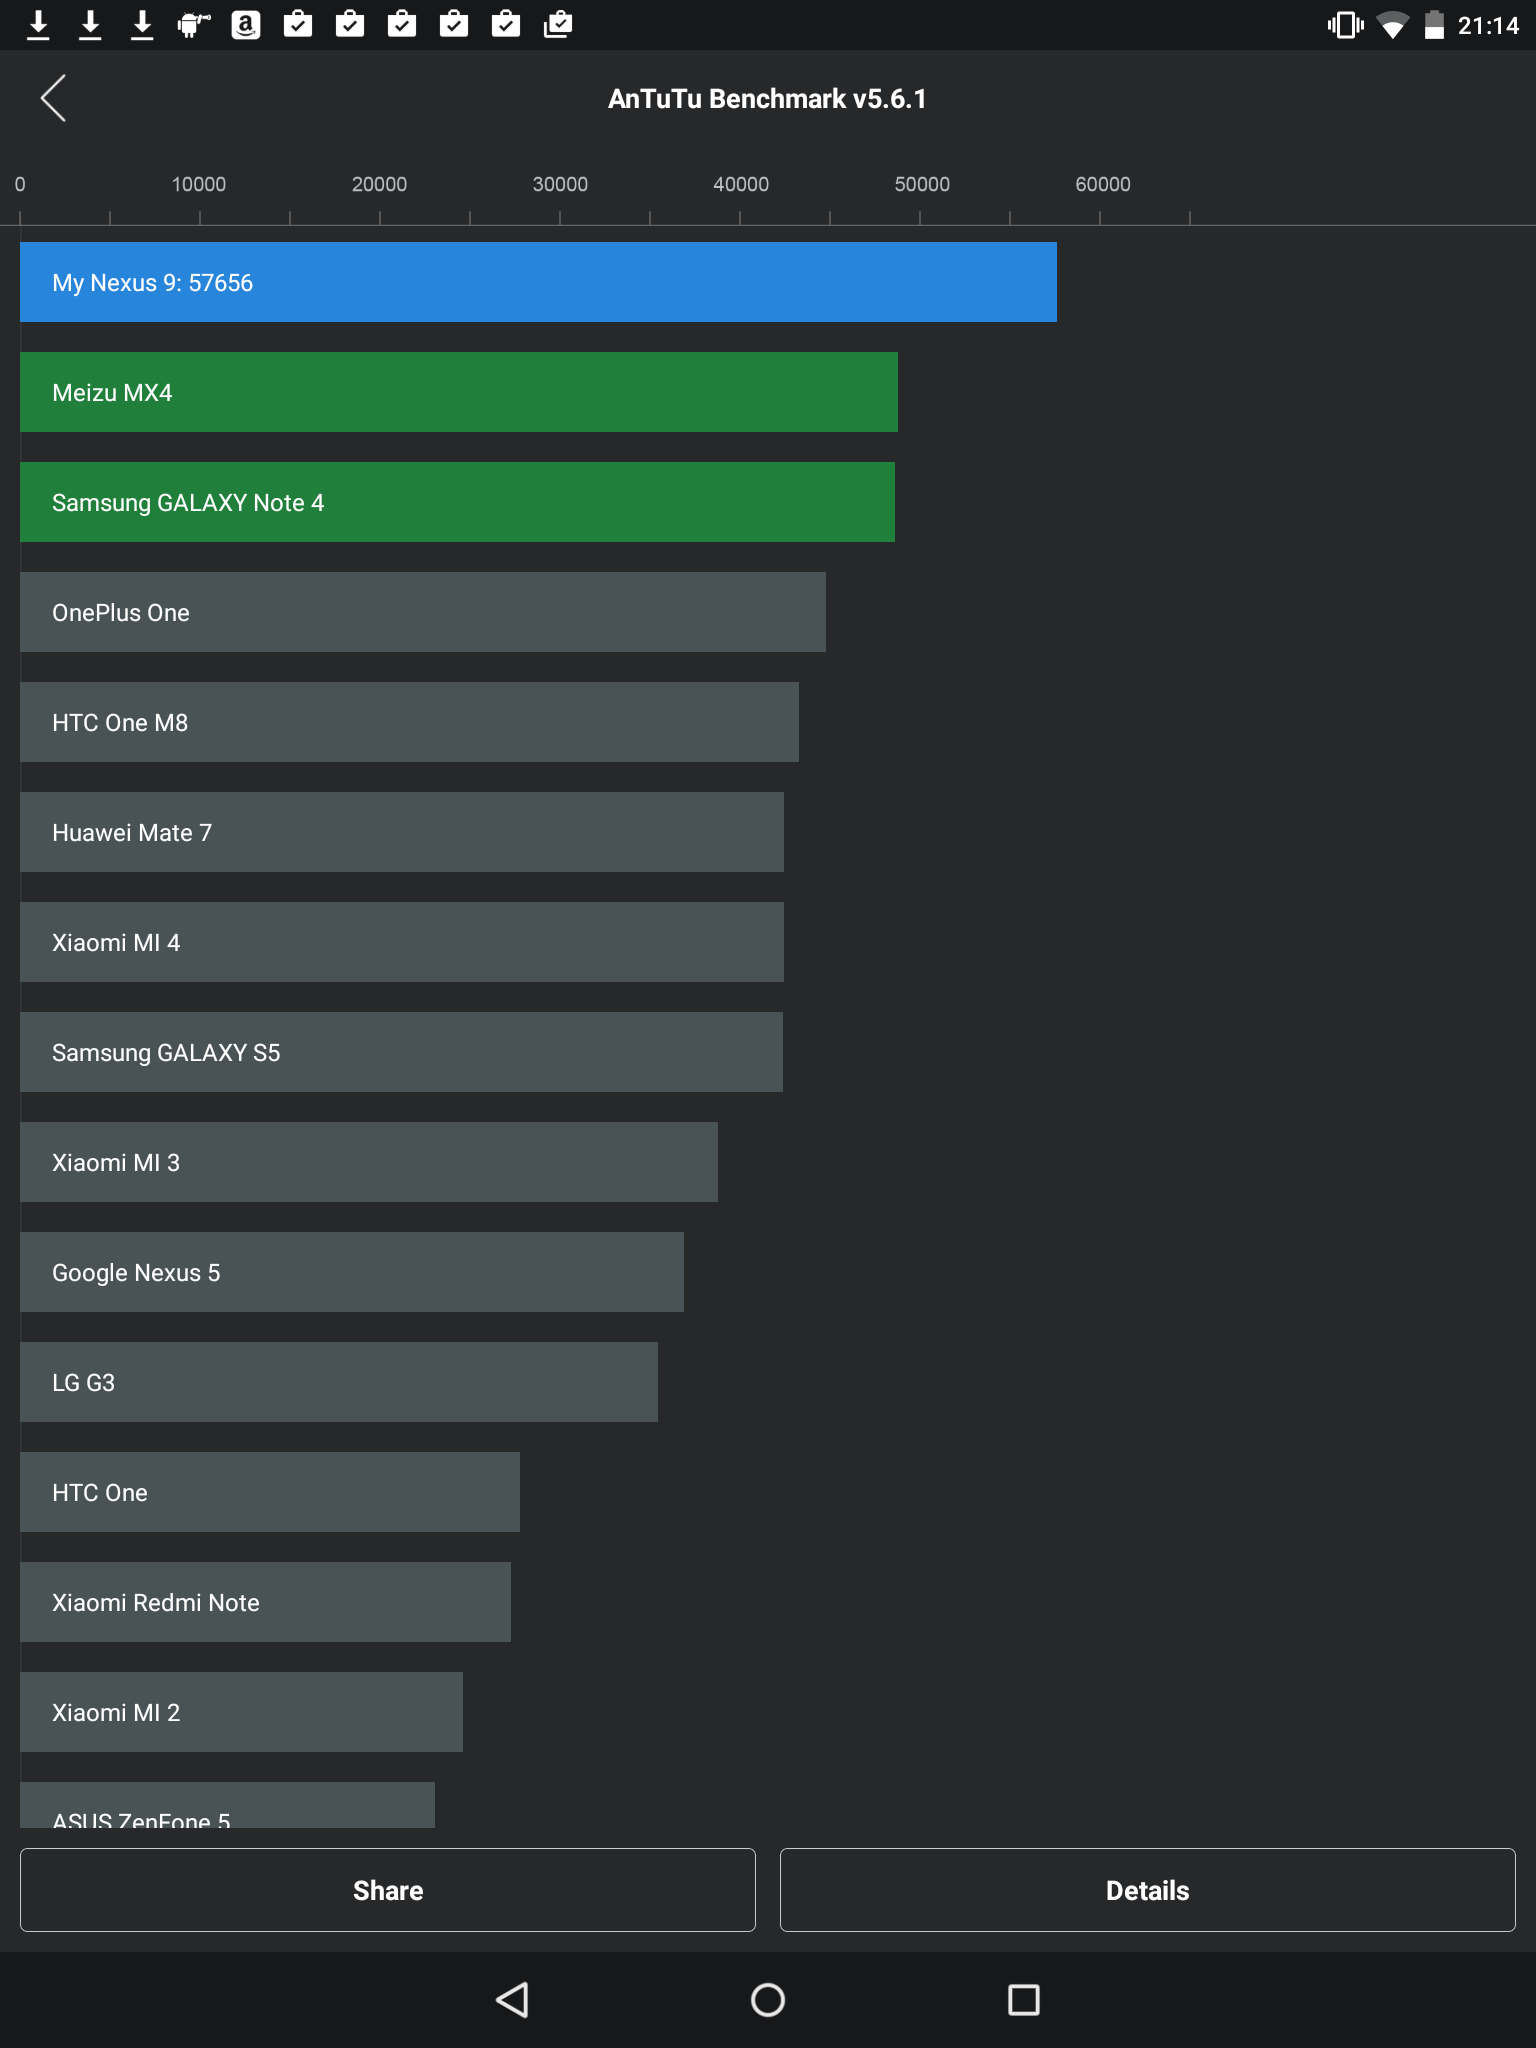
Task: Tap the clock showing 21:14
Action: click(x=1488, y=26)
